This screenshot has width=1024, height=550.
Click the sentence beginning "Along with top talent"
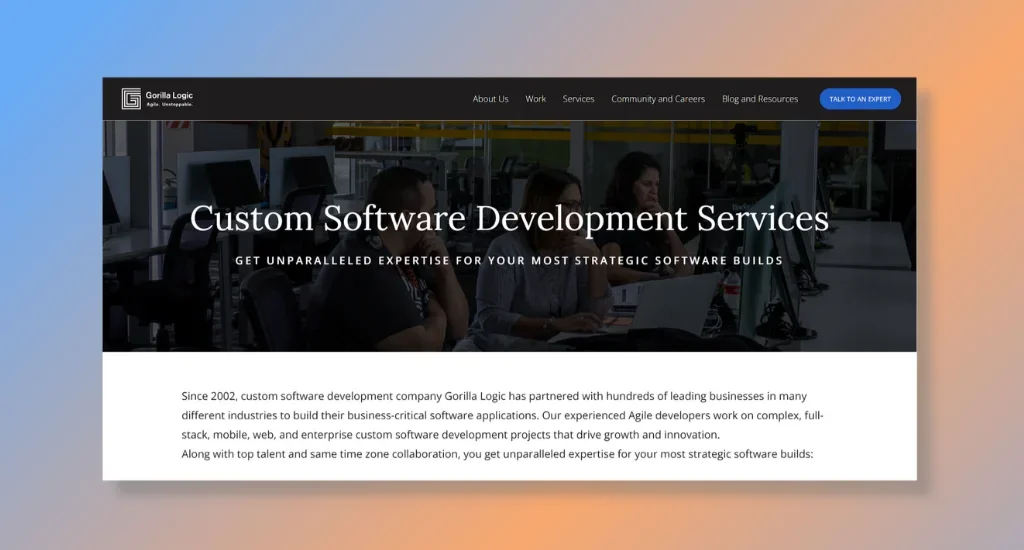point(497,454)
